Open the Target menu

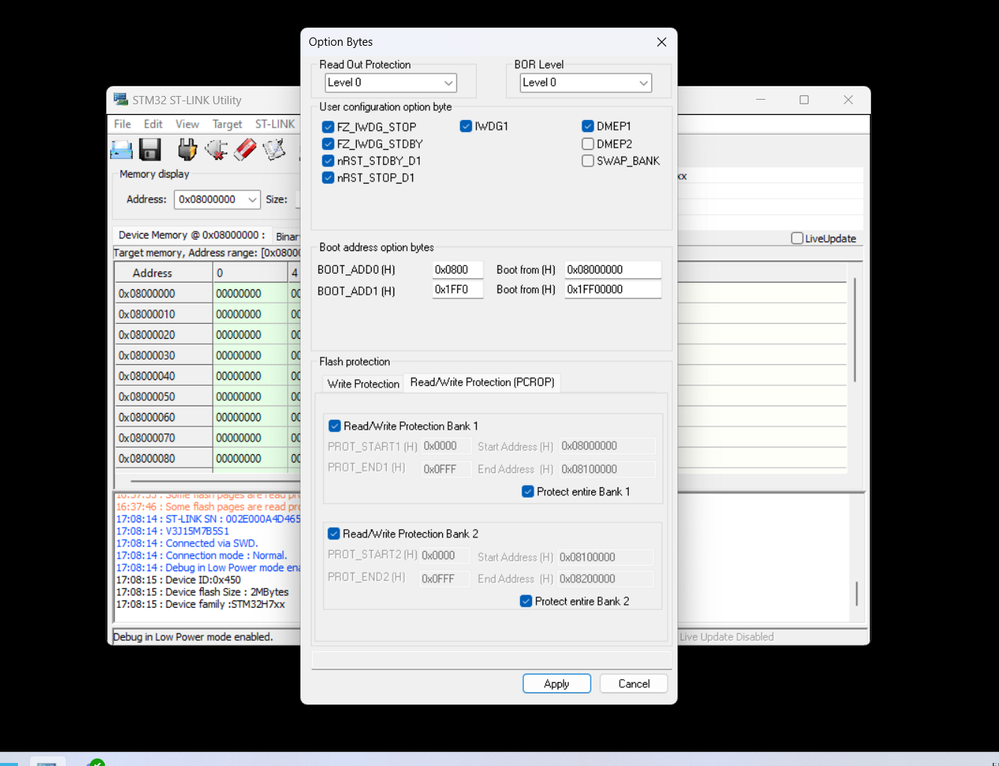(227, 124)
